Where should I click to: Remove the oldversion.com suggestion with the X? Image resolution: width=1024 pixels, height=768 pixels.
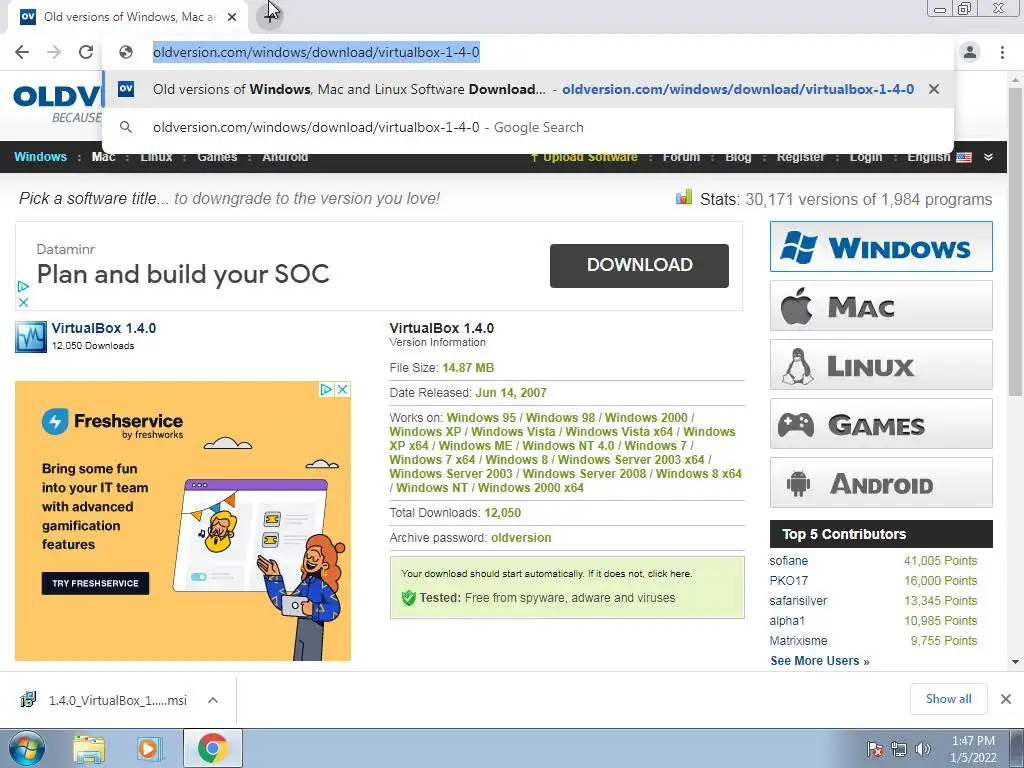coord(934,89)
